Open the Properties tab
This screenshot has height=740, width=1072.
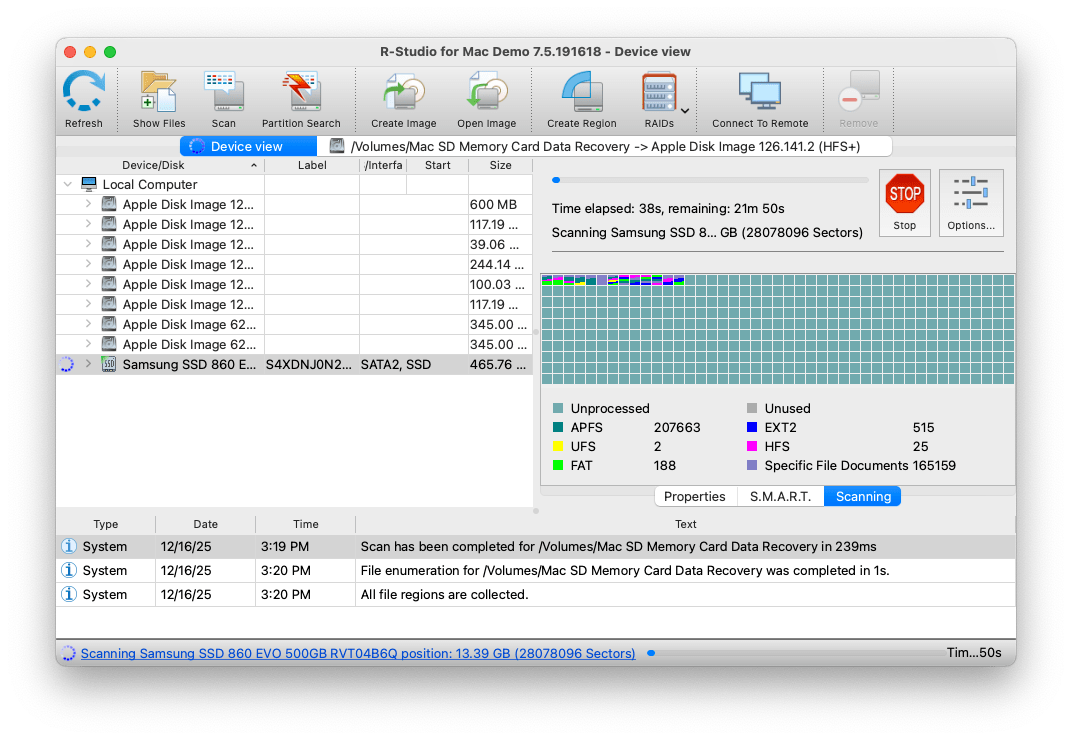(695, 496)
